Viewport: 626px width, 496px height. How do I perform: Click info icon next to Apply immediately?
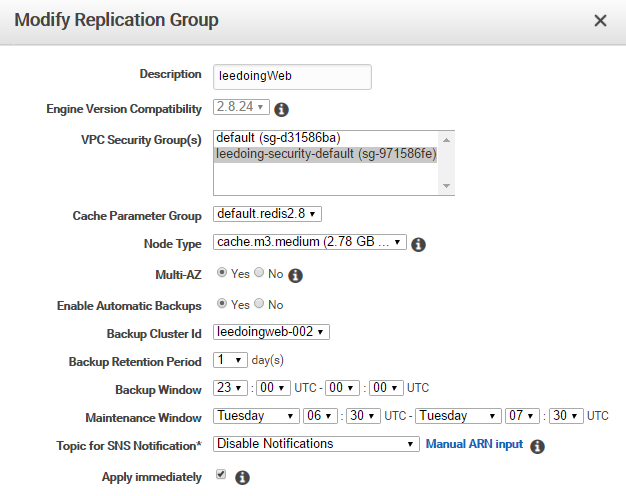[x=242, y=477]
